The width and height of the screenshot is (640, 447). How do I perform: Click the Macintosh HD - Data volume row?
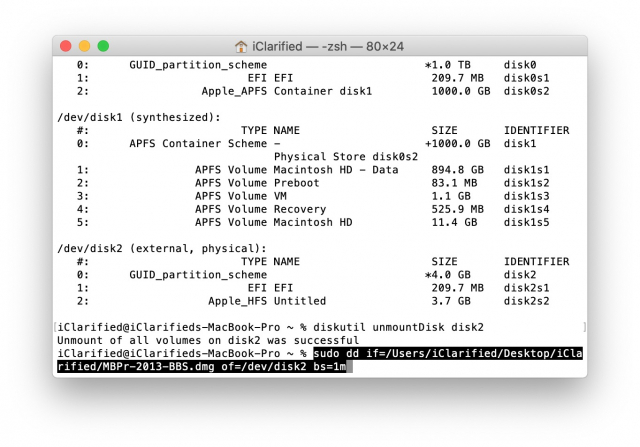tap(313, 170)
